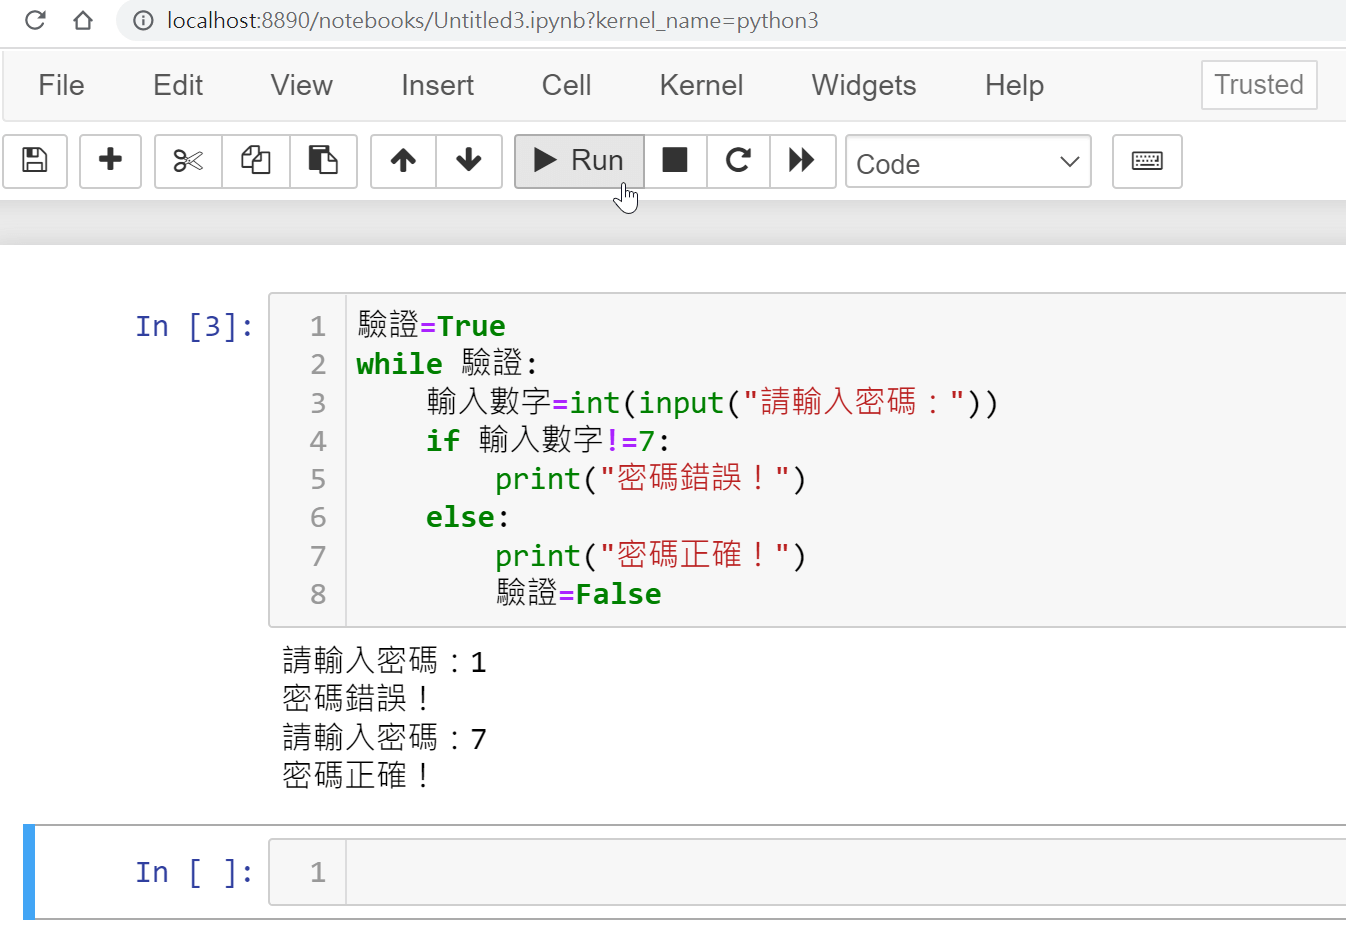
Task: Click the print("密碼錯誤！") line
Action: point(651,479)
